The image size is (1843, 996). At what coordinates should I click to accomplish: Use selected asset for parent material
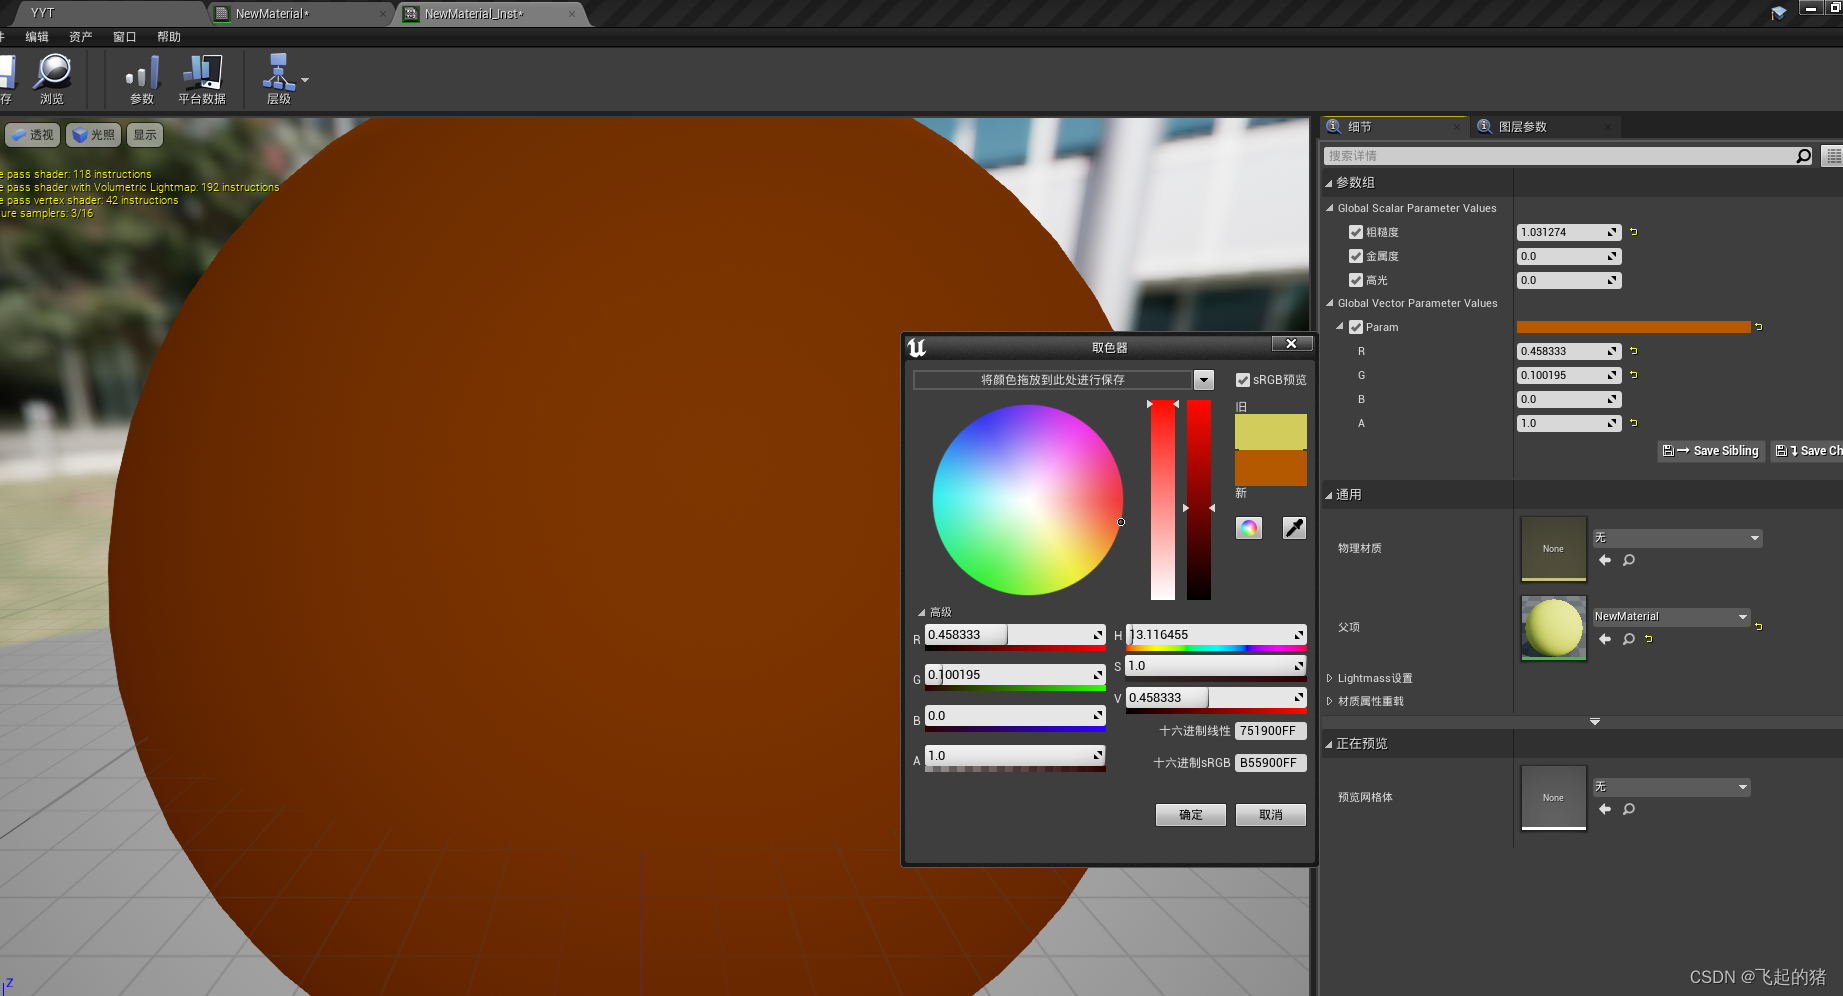point(1605,639)
